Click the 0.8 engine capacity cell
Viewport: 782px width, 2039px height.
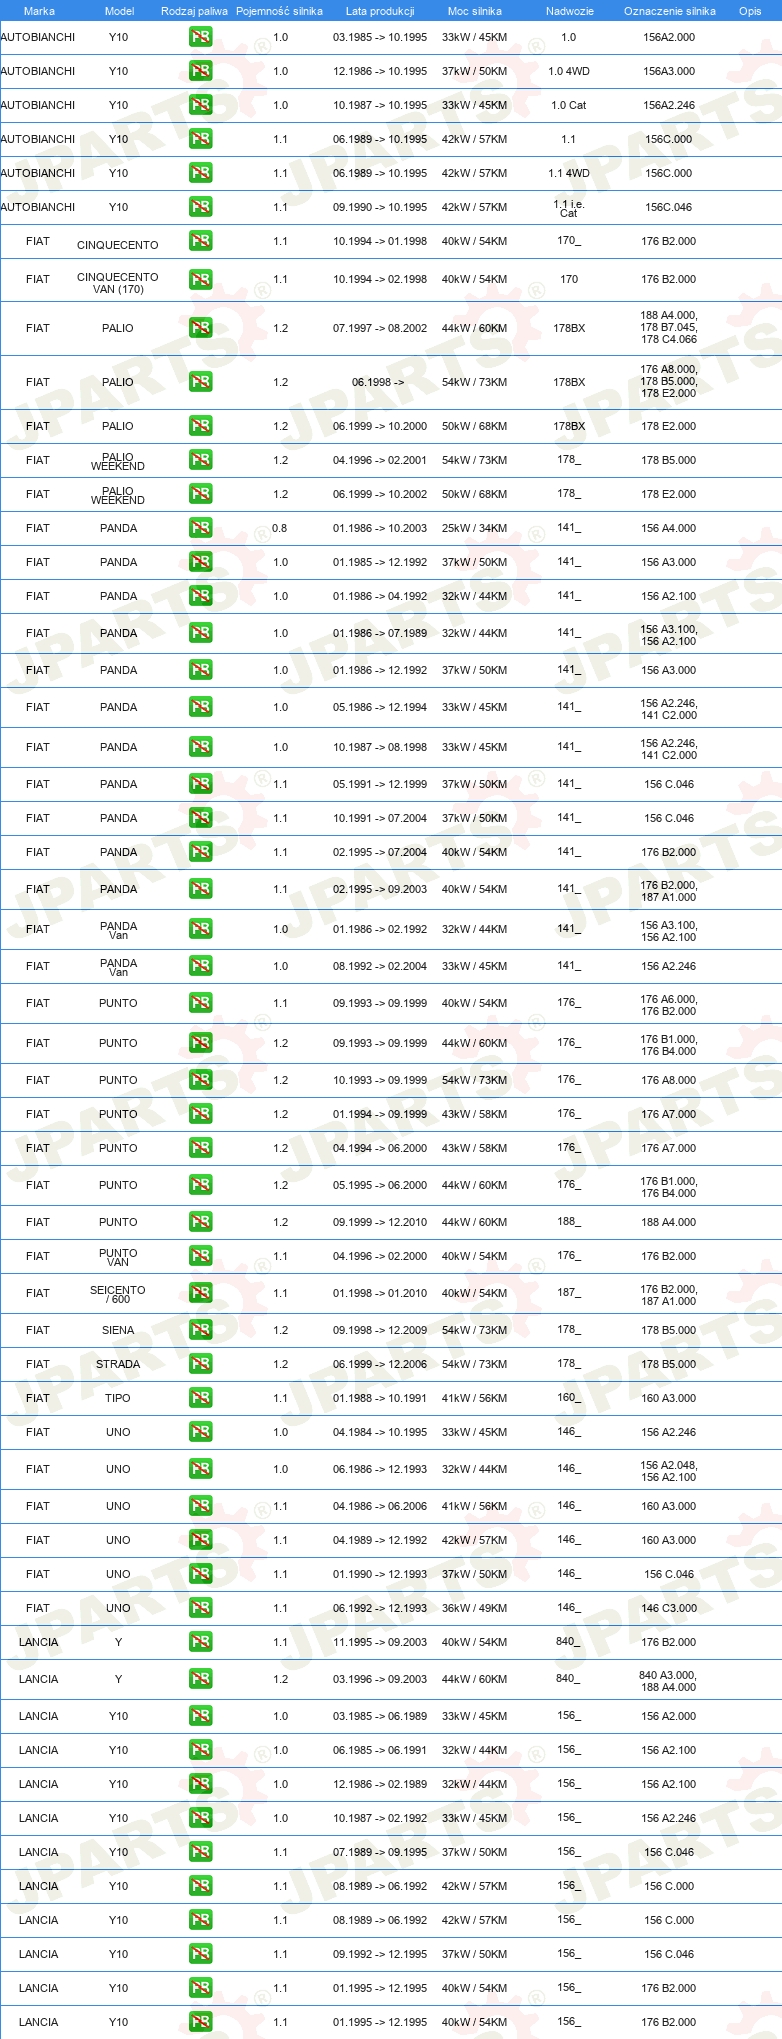pos(279,528)
